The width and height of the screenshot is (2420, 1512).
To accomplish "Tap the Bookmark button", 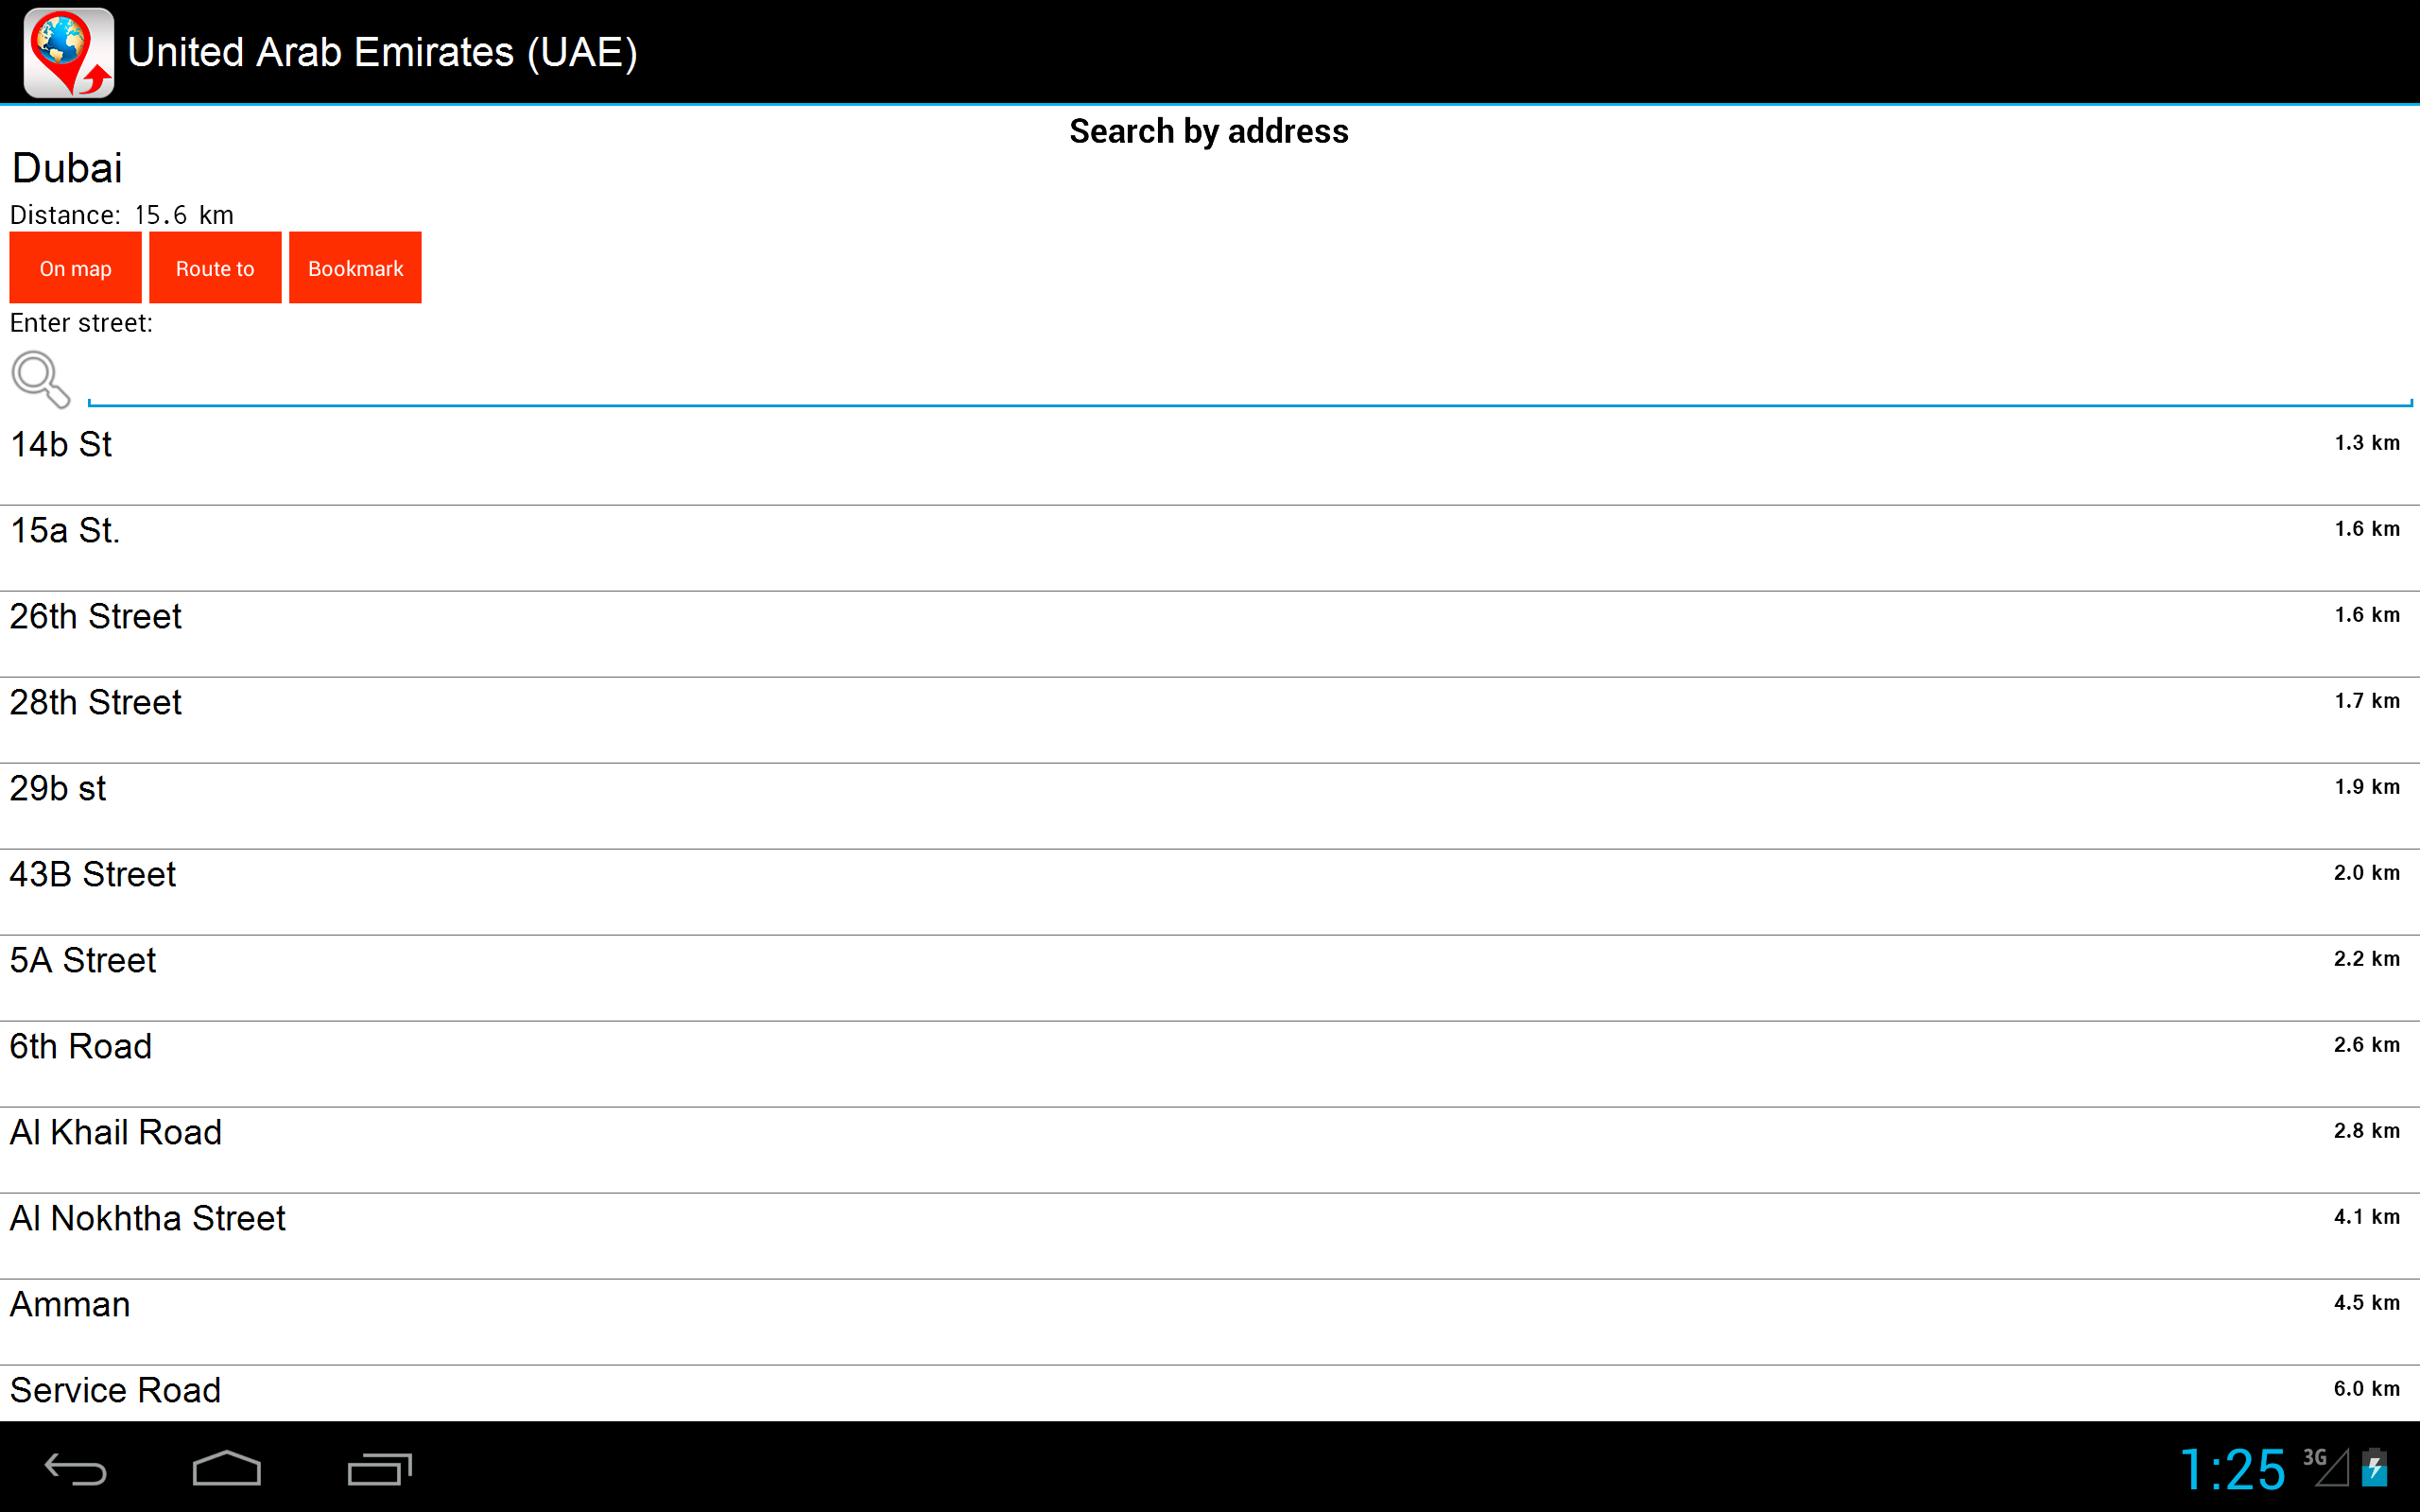I will pos(355,267).
